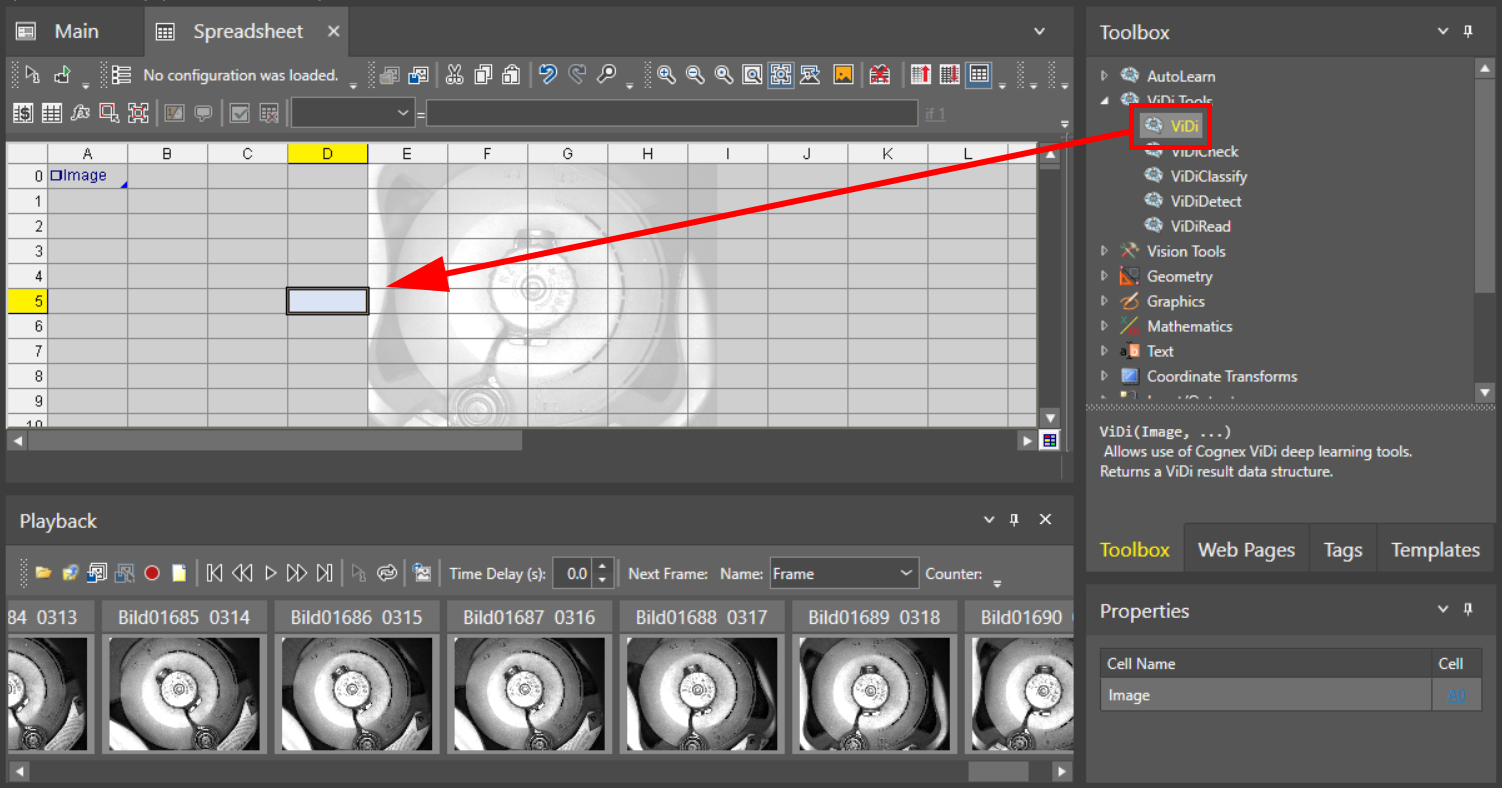Click the orange image overlay icon

point(843,75)
